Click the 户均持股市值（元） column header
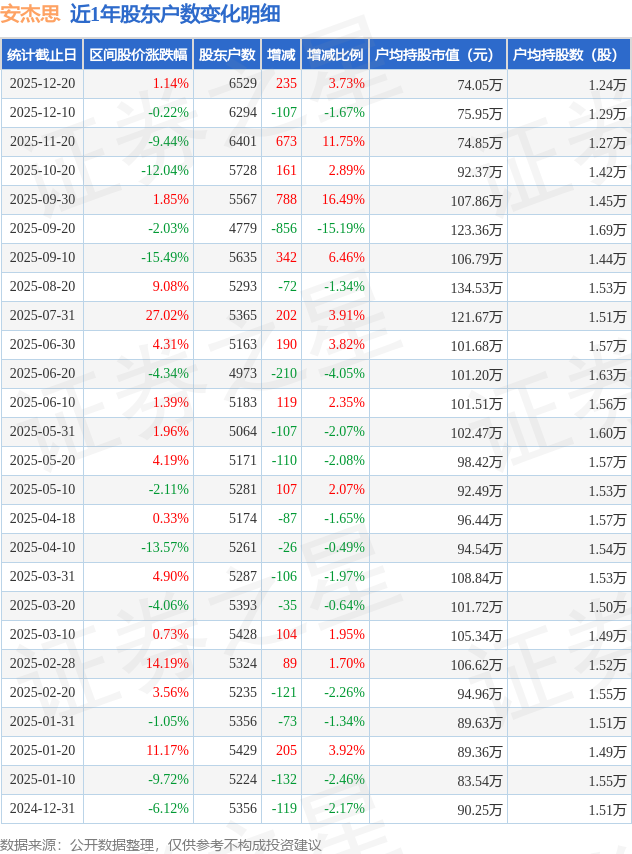 coord(437,55)
